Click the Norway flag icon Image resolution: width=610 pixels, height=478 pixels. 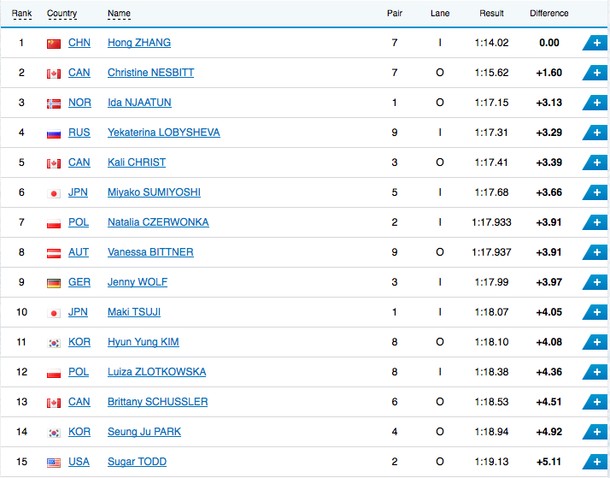(x=54, y=103)
